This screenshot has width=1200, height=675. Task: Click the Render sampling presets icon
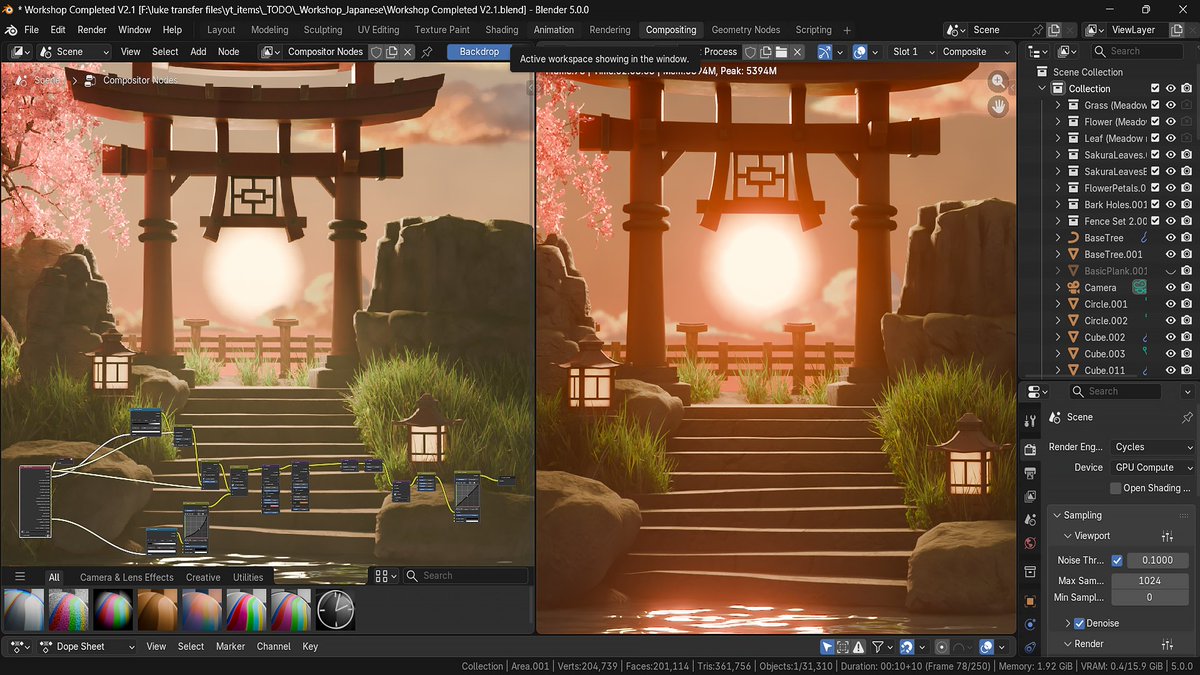[1167, 644]
